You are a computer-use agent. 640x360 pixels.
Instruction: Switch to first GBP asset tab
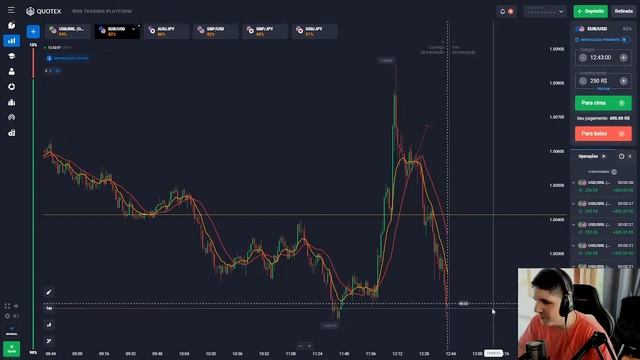tap(216, 31)
